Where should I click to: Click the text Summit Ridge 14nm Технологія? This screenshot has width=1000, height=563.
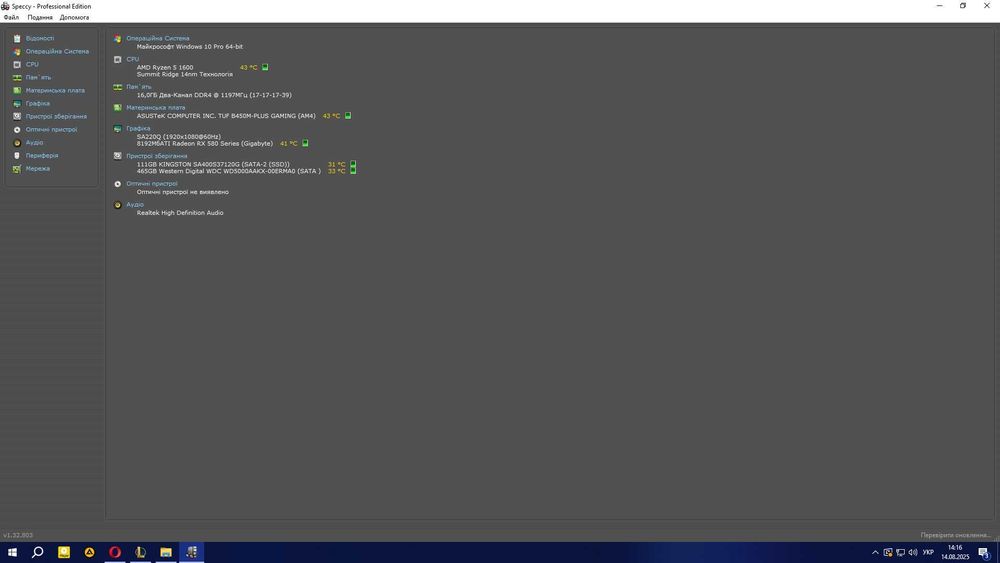[184, 75]
